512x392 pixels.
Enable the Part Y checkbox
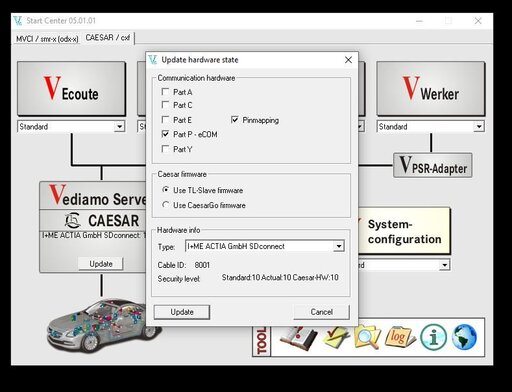point(165,149)
